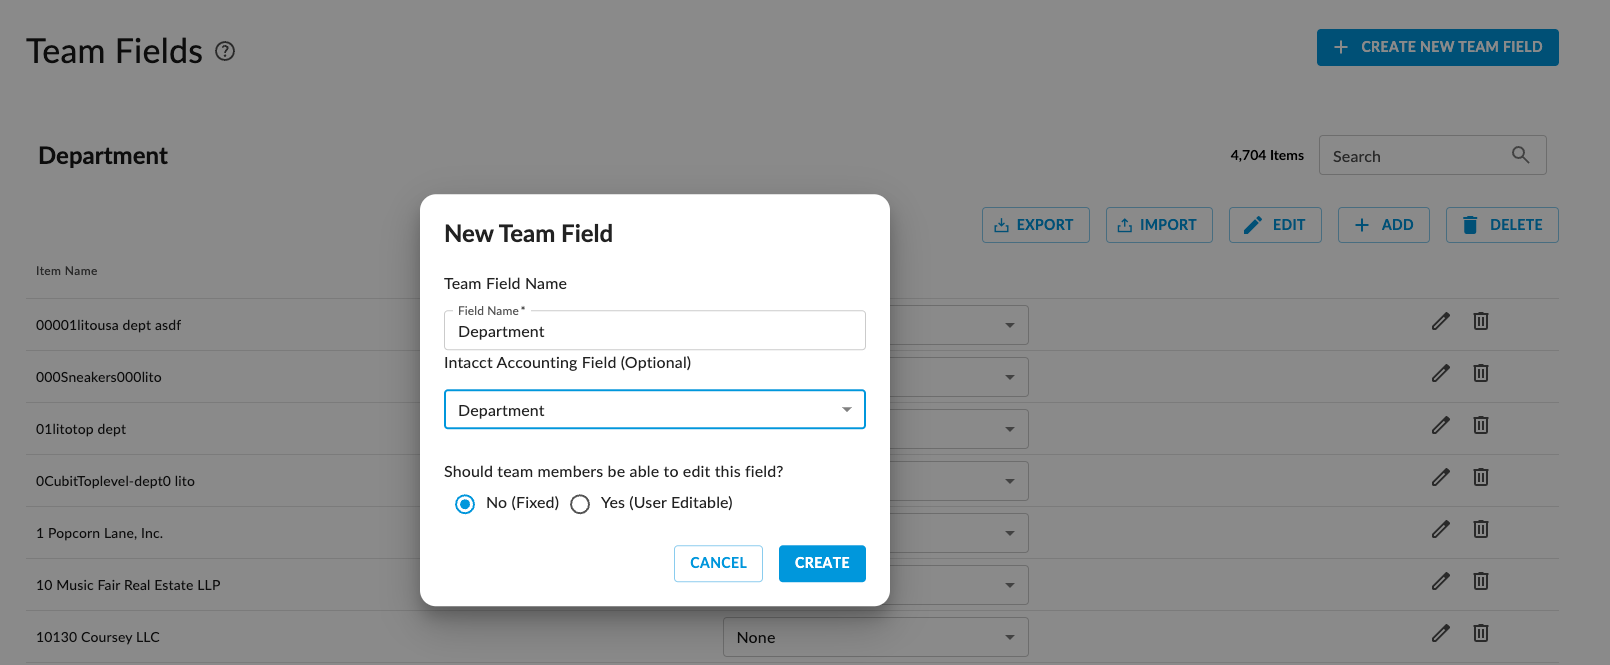Select the No (Fixed) radio option

click(465, 504)
